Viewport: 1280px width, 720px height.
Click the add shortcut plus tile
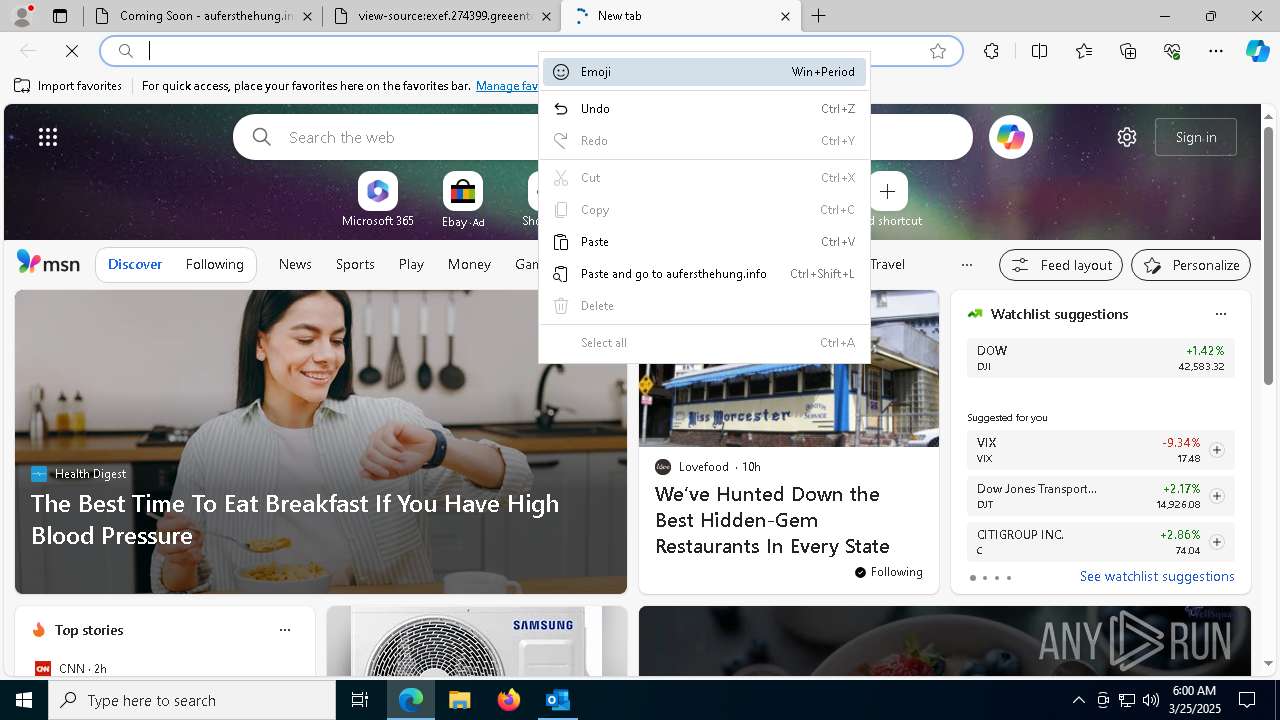pos(887,191)
